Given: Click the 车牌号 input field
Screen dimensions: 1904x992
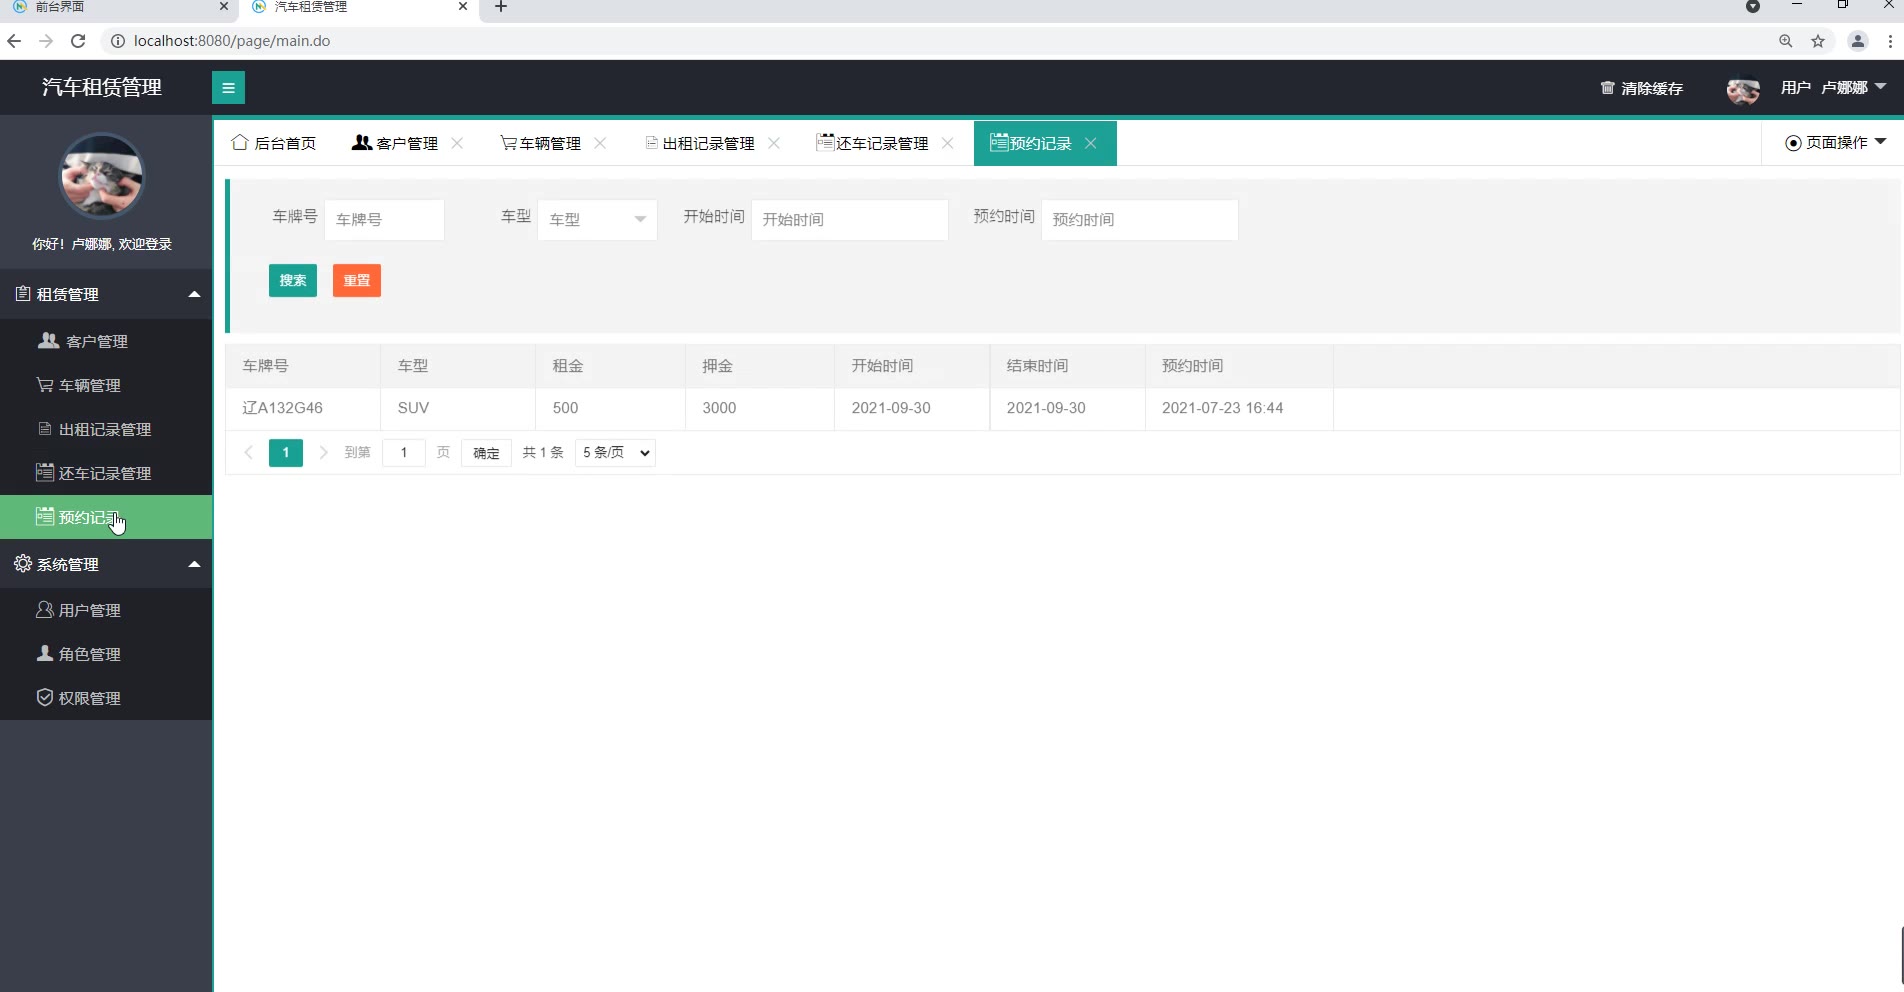Looking at the screenshot, I should point(384,220).
